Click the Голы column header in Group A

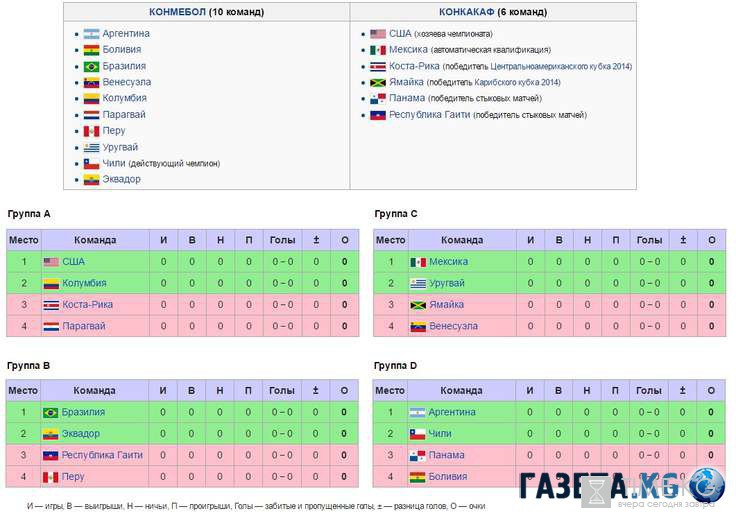coord(283,240)
